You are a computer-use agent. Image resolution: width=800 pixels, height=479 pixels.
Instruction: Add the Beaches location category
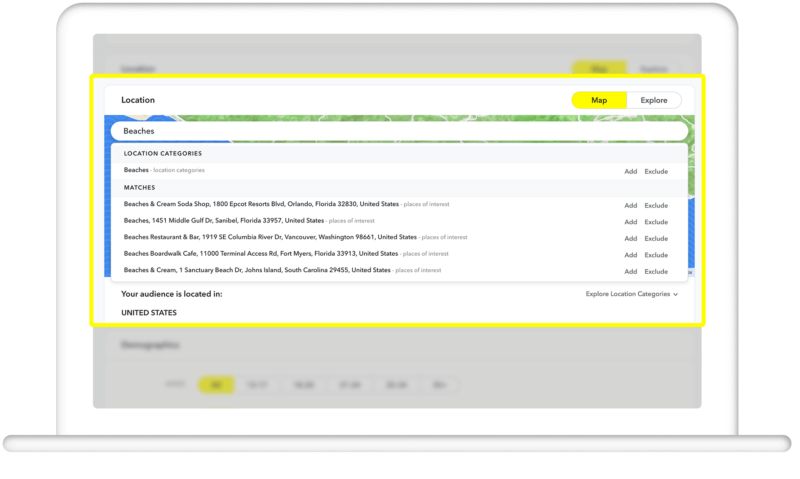coord(630,171)
